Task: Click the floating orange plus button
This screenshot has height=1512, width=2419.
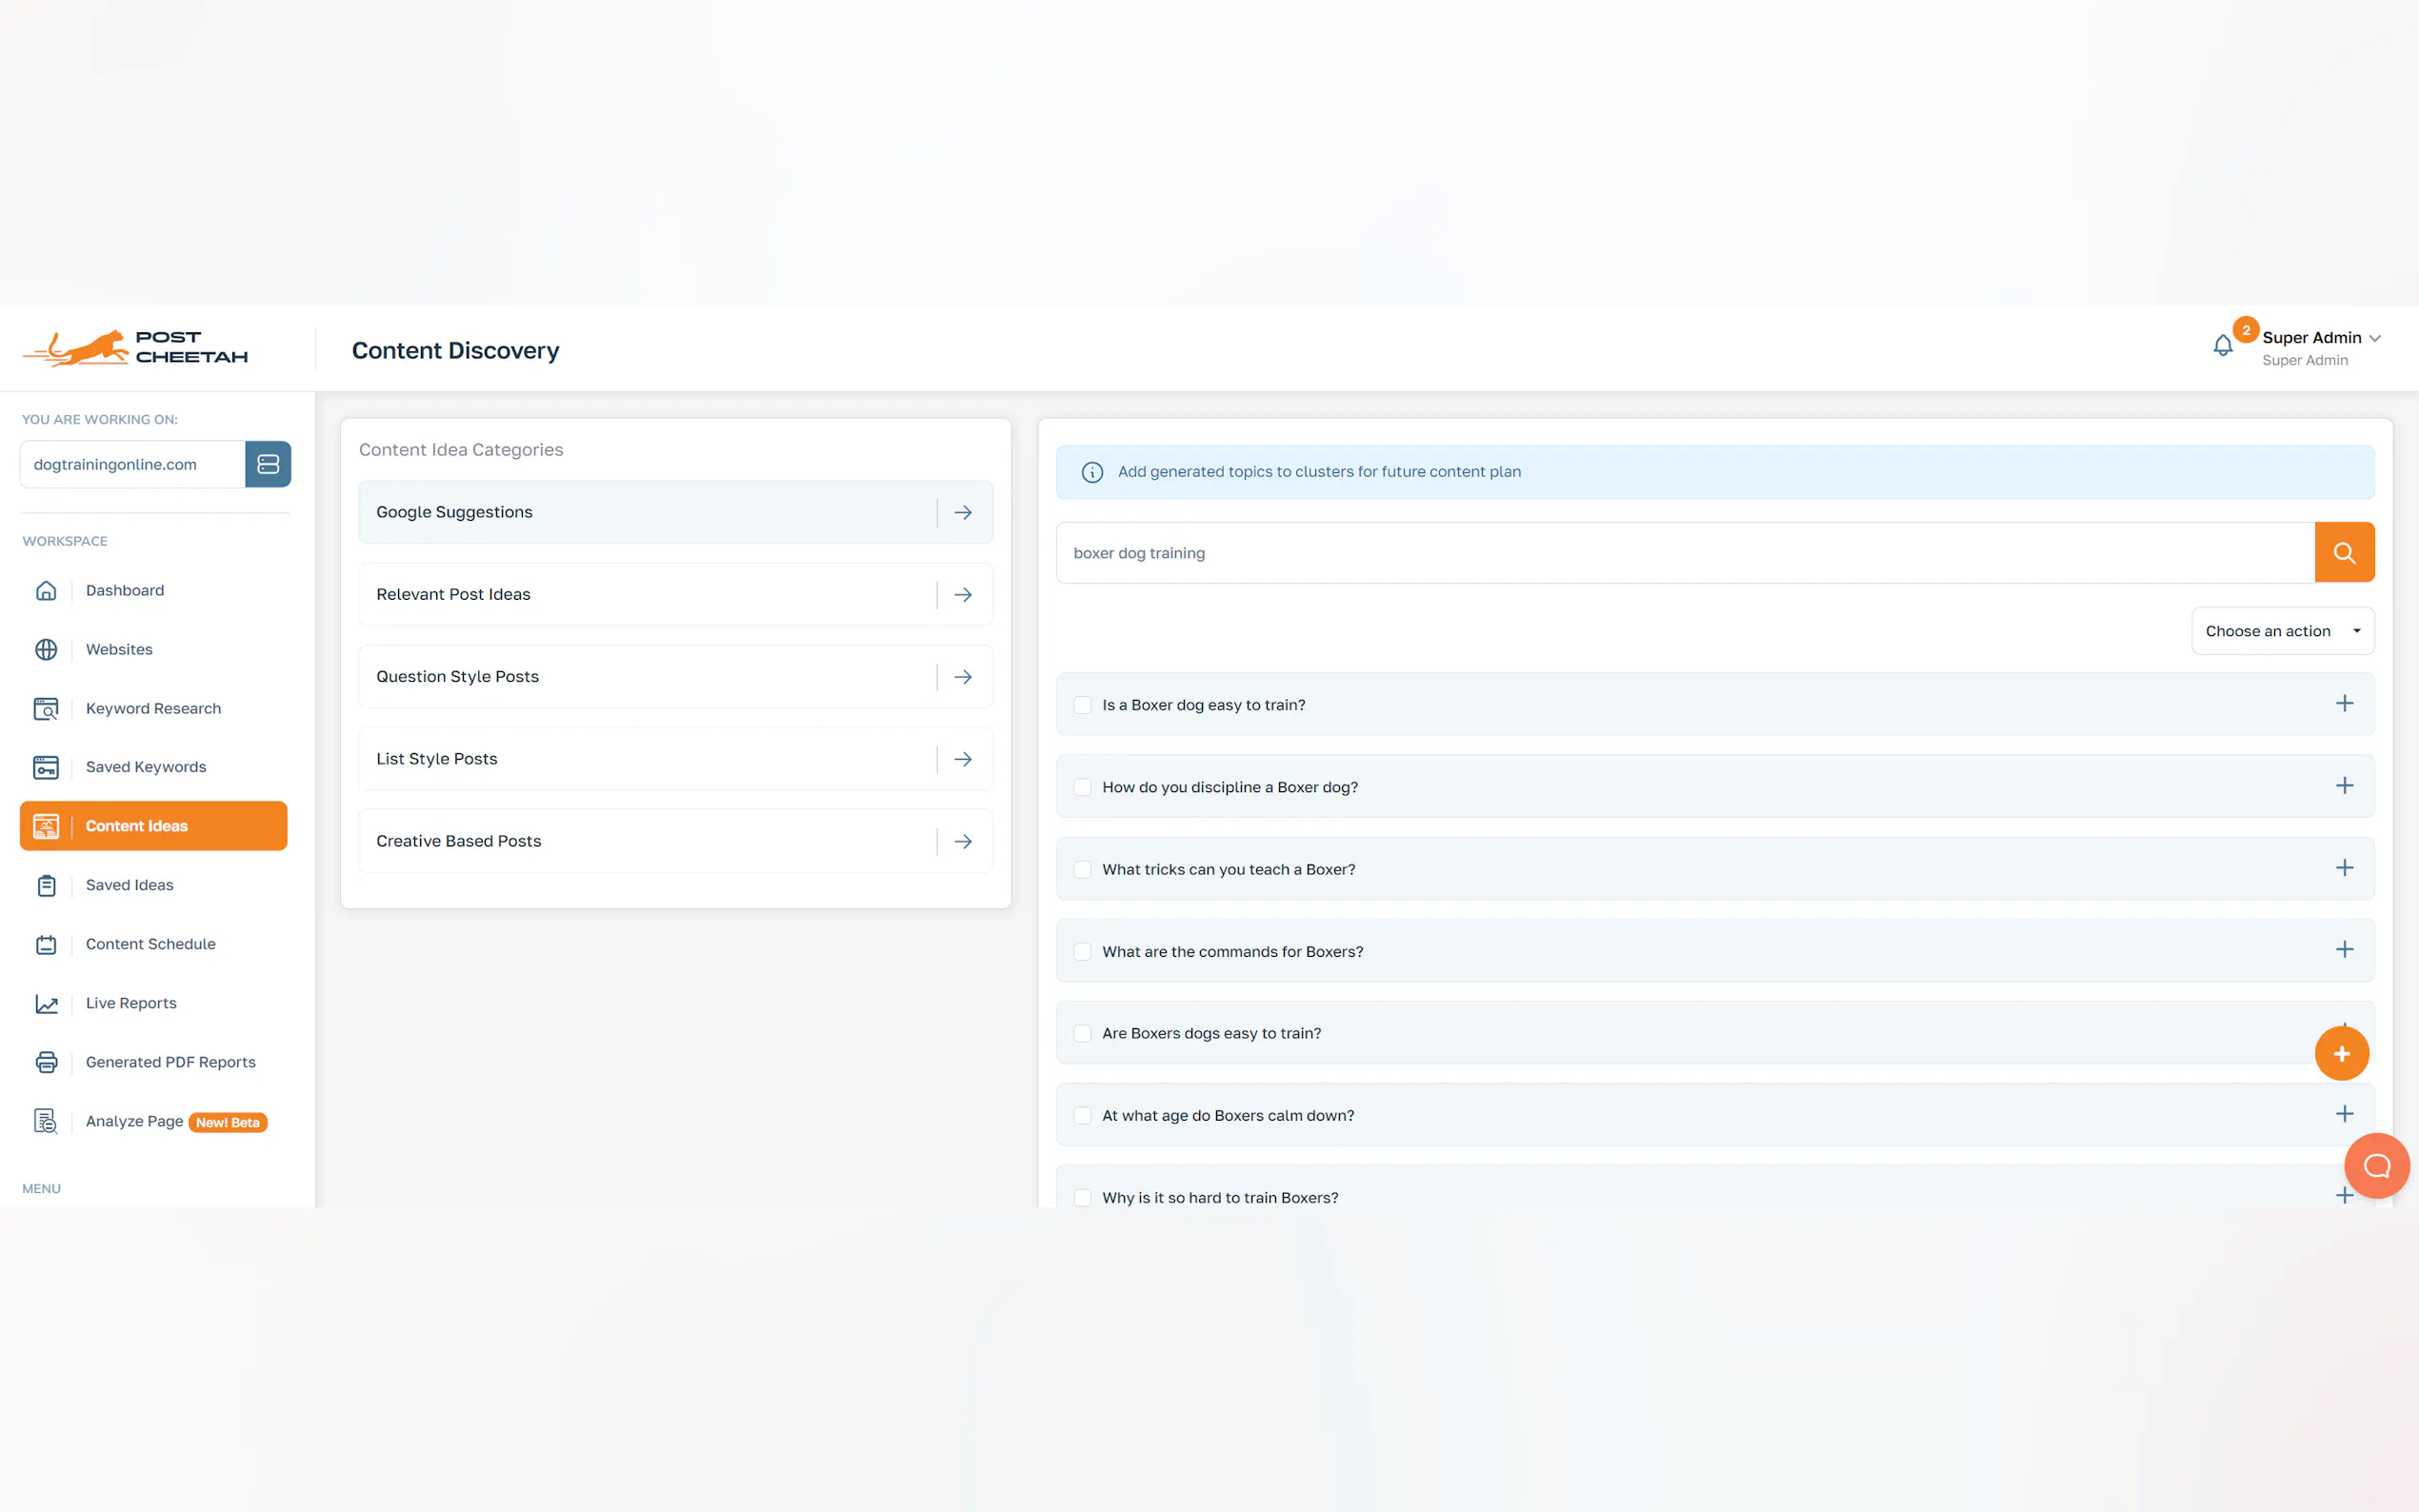Action: point(2341,1053)
